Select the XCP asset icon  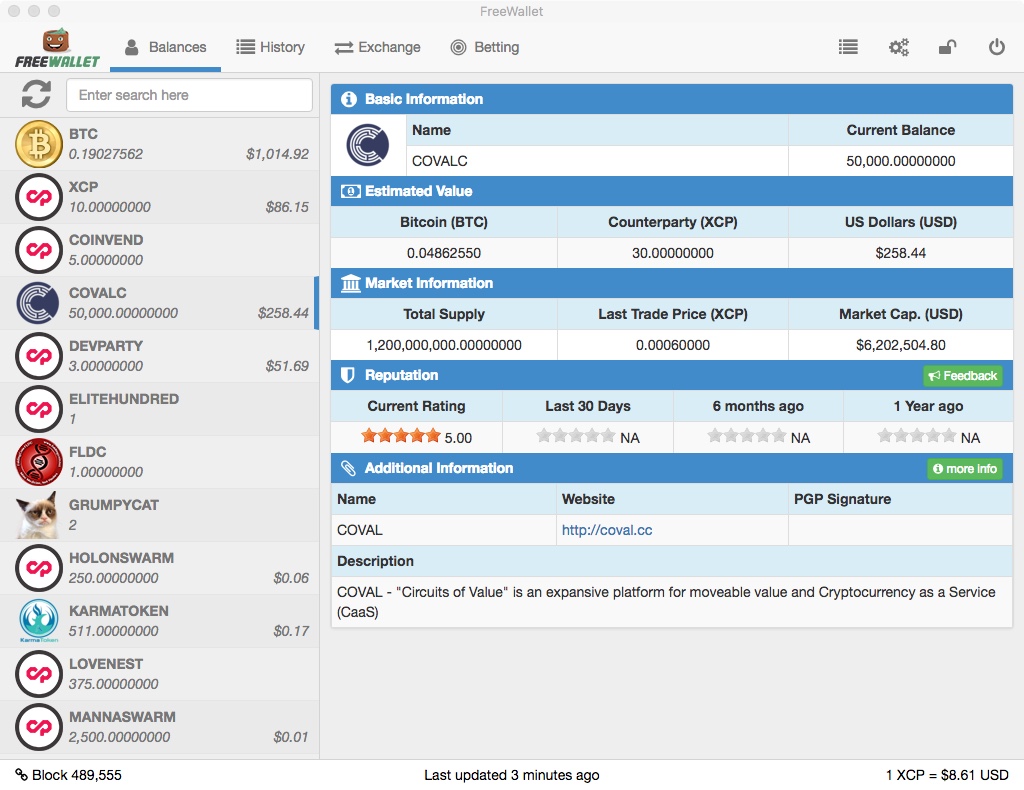[x=39, y=197]
